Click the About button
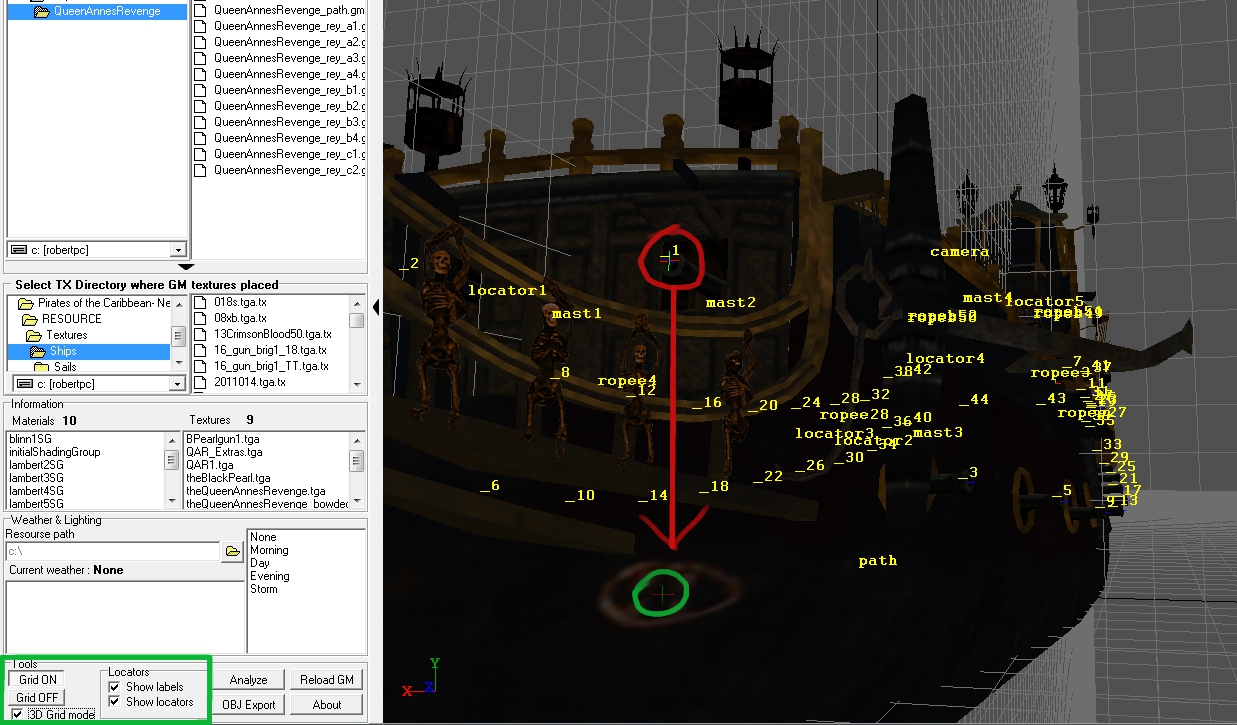 [327, 705]
